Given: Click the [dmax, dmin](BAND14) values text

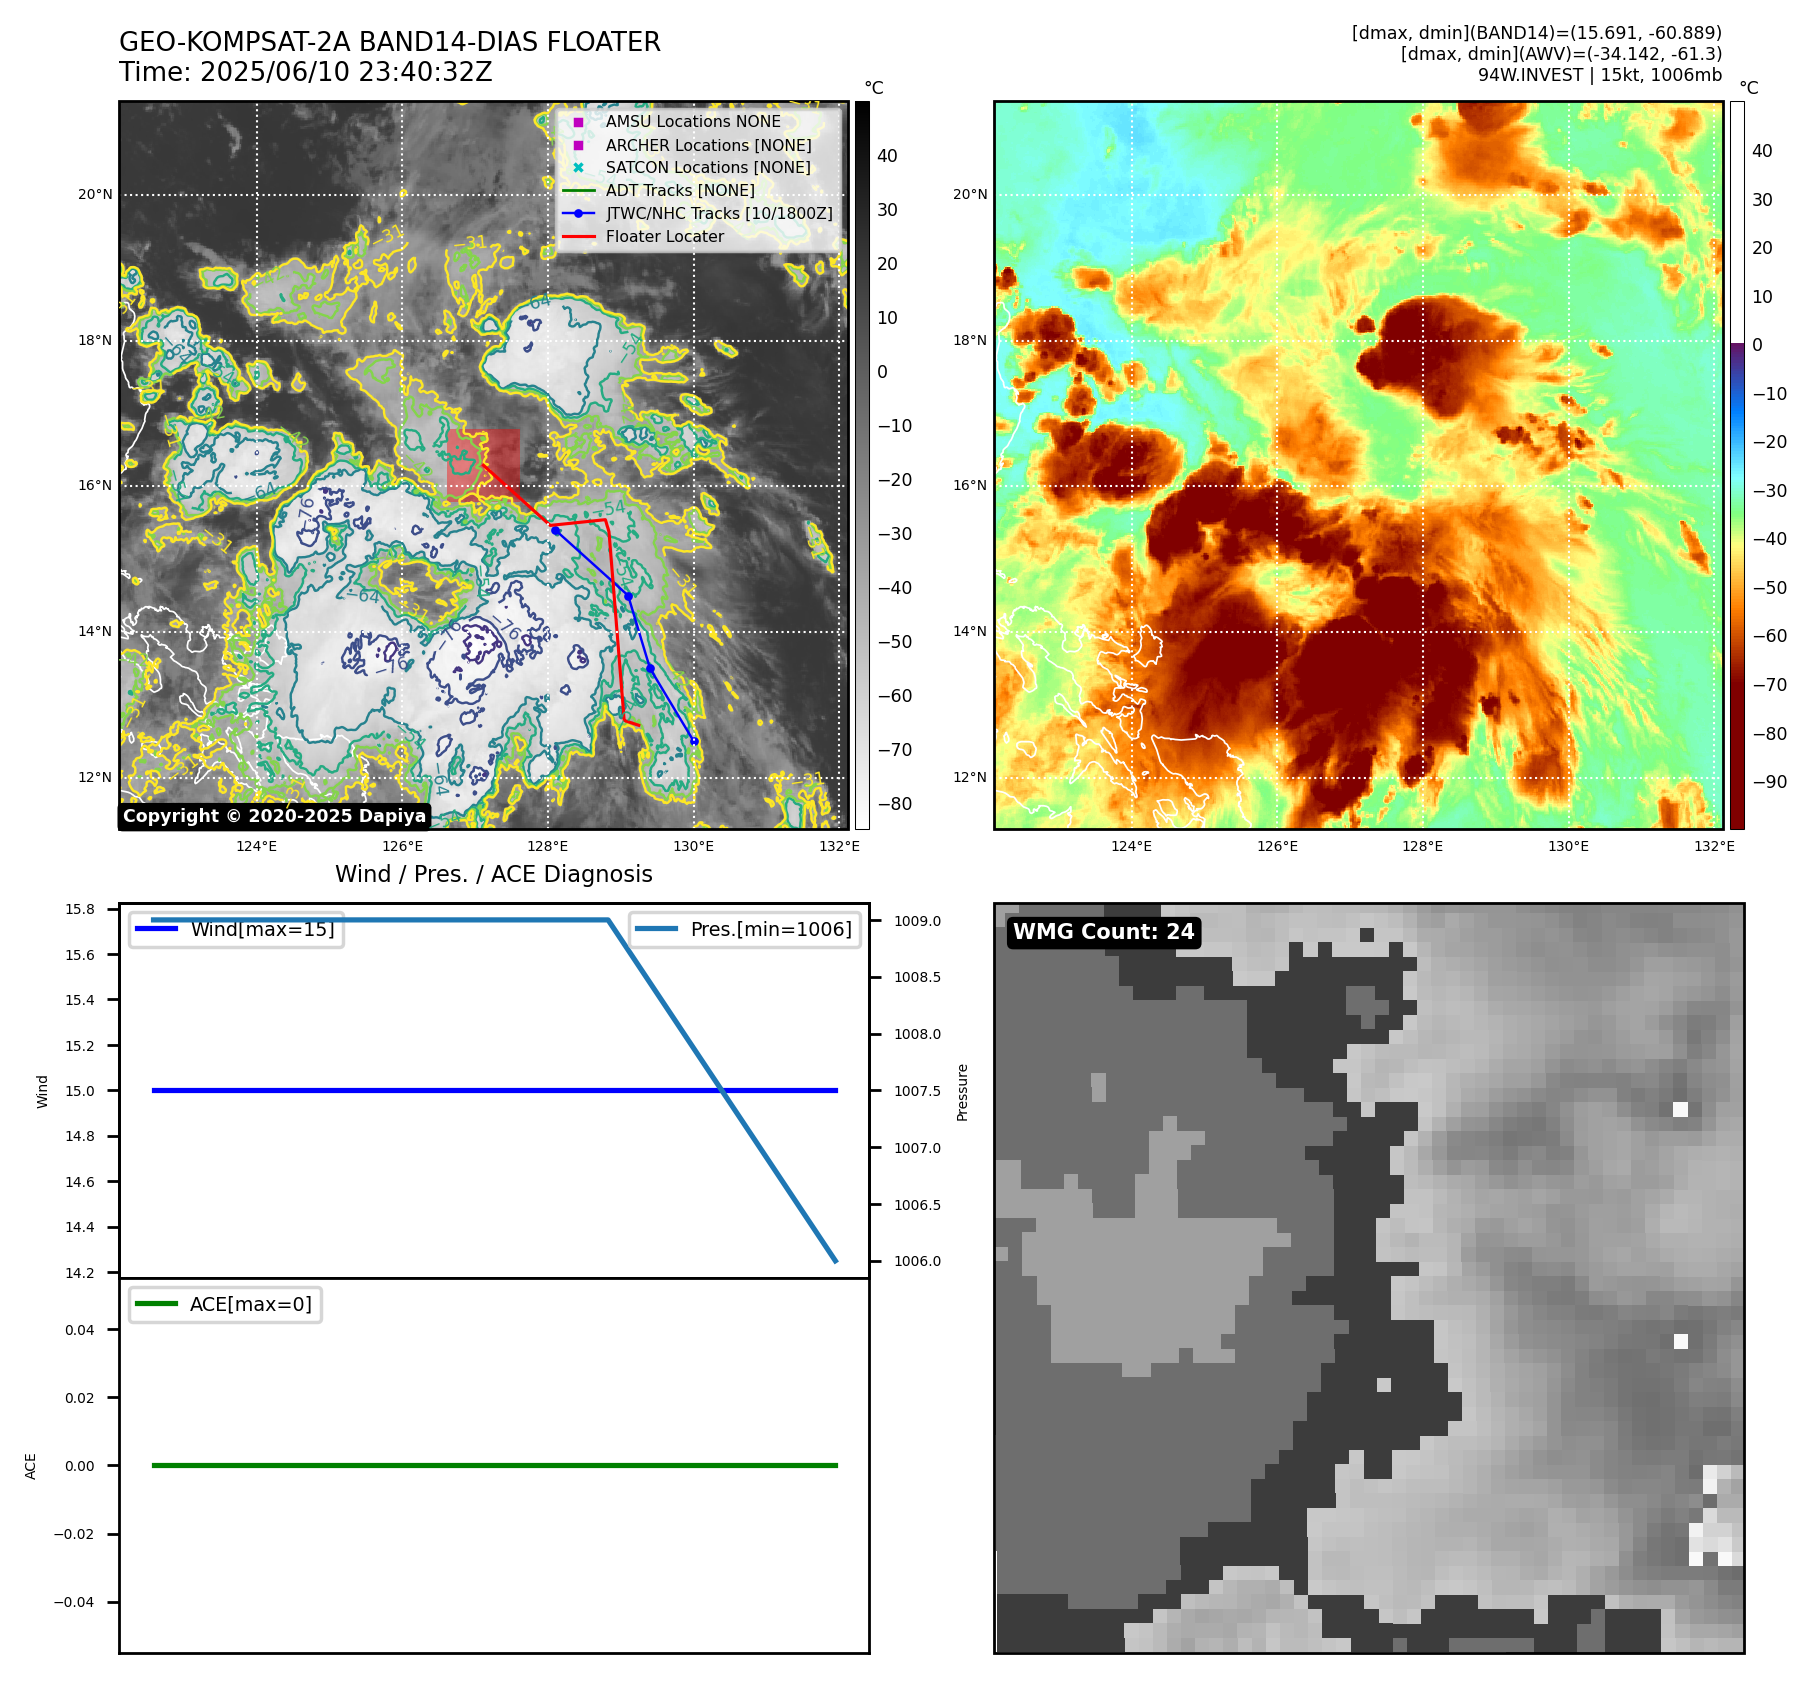Looking at the screenshot, I should coord(1536,33).
